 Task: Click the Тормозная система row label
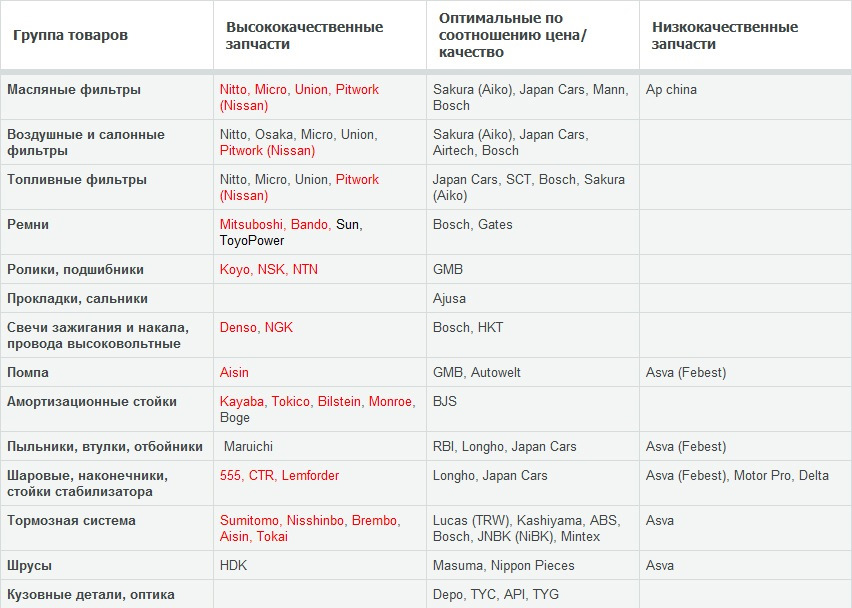pyautogui.click(x=71, y=520)
